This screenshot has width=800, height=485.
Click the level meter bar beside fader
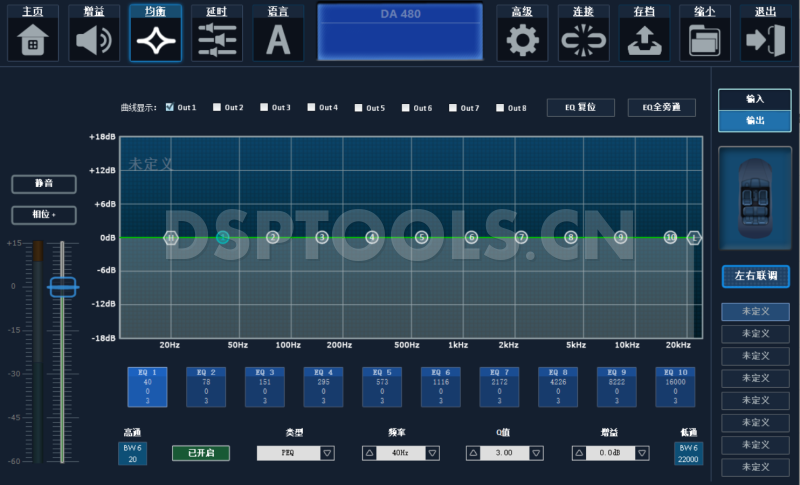click(x=38, y=352)
